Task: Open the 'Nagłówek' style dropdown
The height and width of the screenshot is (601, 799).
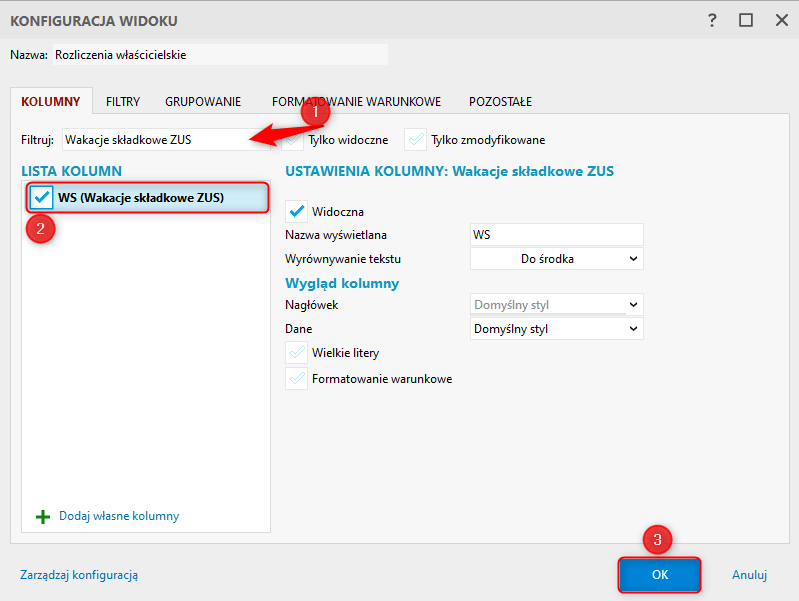Action: [x=556, y=305]
